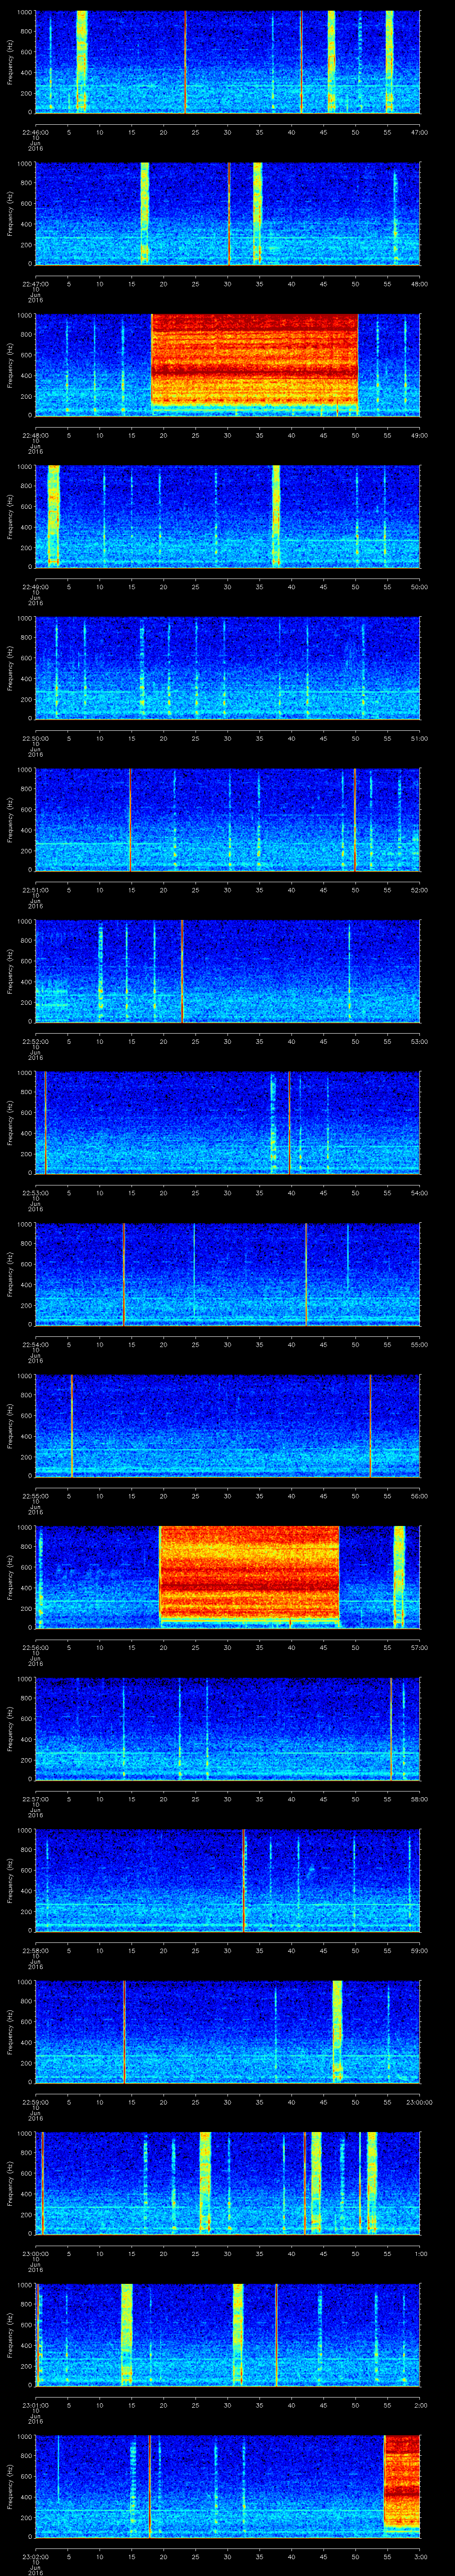Viewport: 455px width, 2576px height.
Task: Select the spectrogram panel starting at 22:46:00
Action: point(228,62)
